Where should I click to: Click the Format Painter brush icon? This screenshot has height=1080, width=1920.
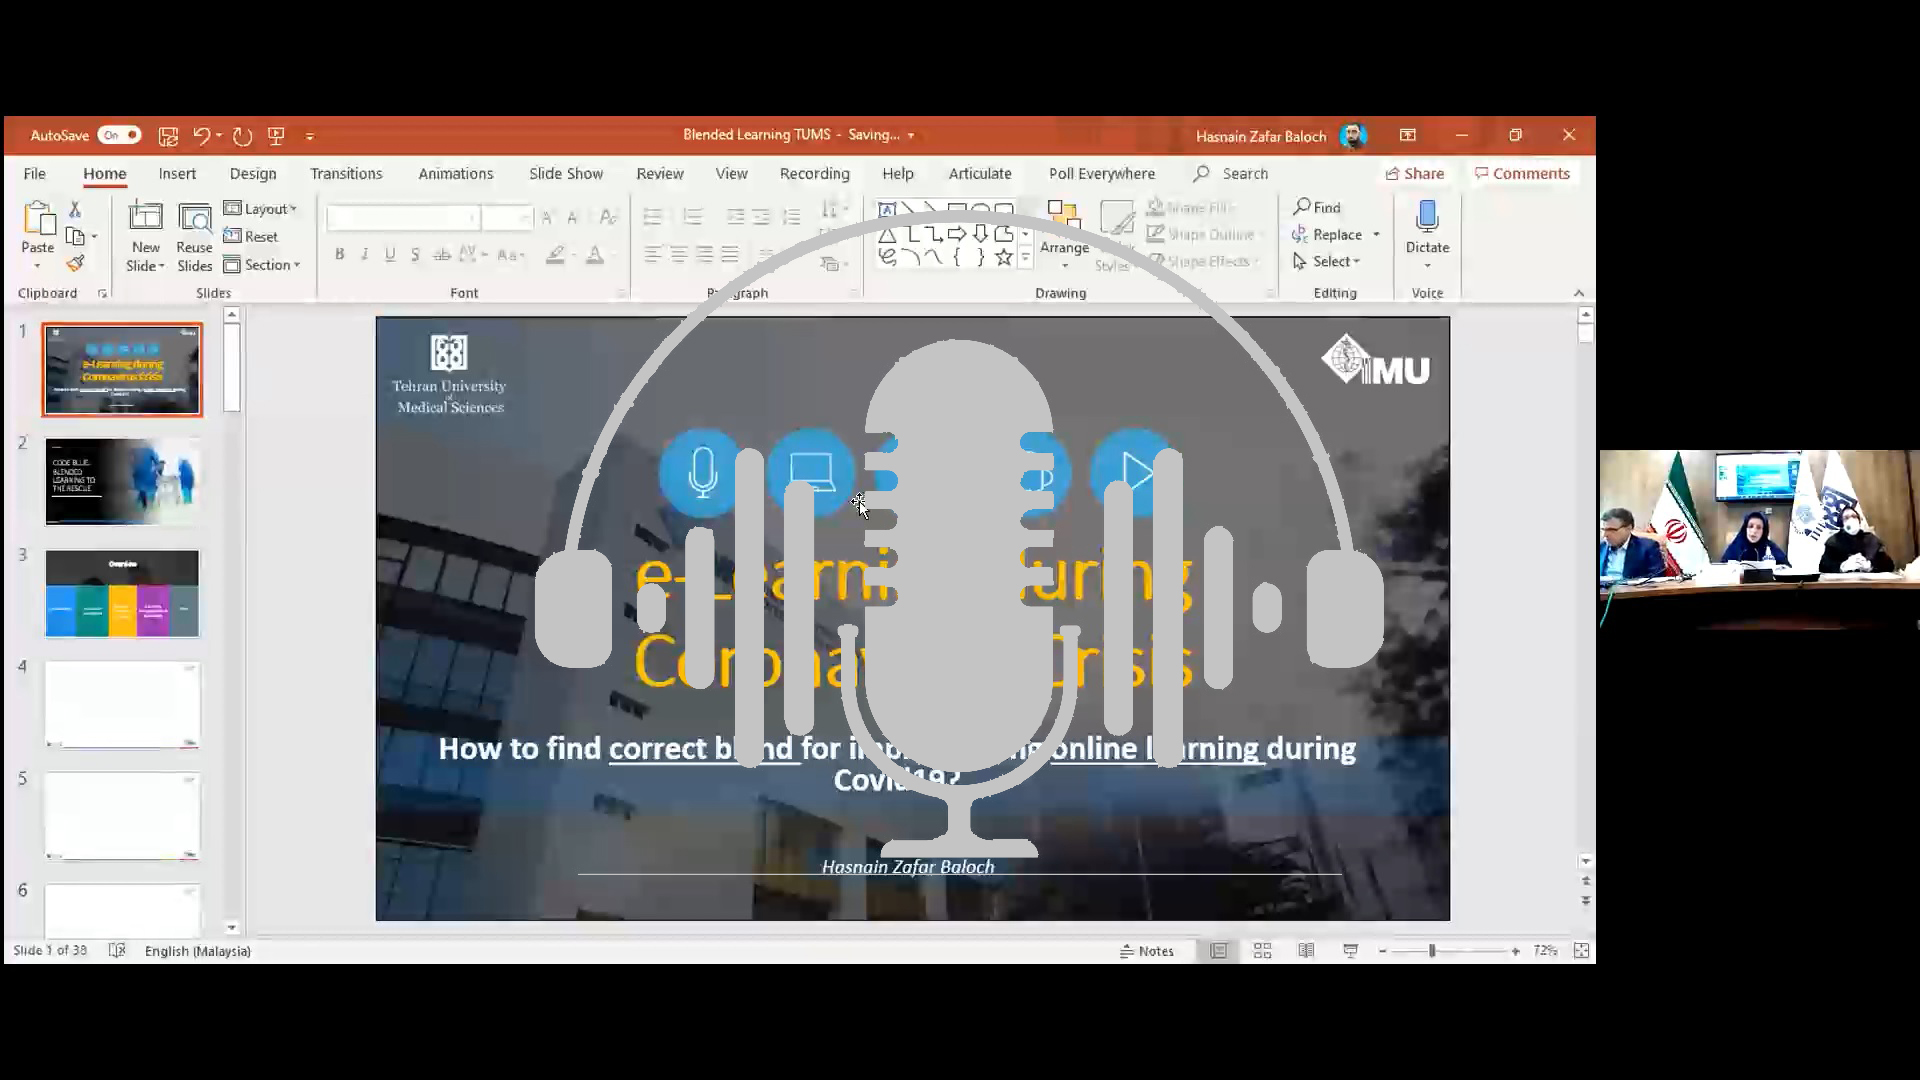click(x=75, y=264)
